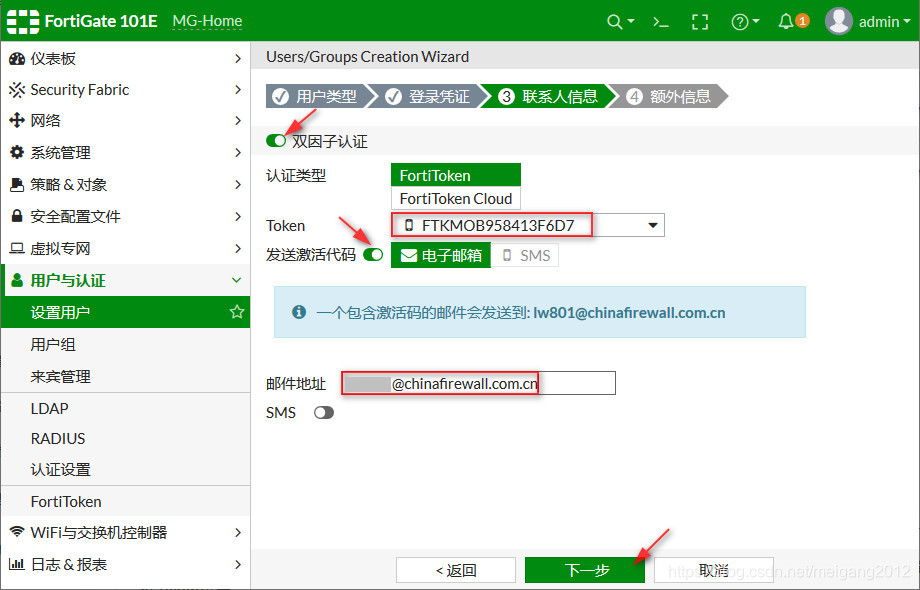Click the lw801@chinafirewall.com.cn address text
Viewport: 920px width, 590px height.
(629, 313)
